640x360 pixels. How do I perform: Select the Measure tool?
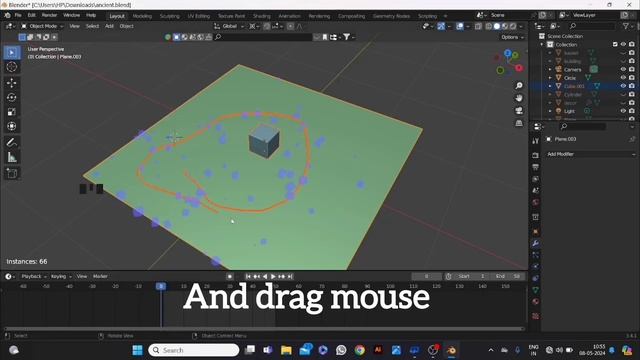click(11, 157)
